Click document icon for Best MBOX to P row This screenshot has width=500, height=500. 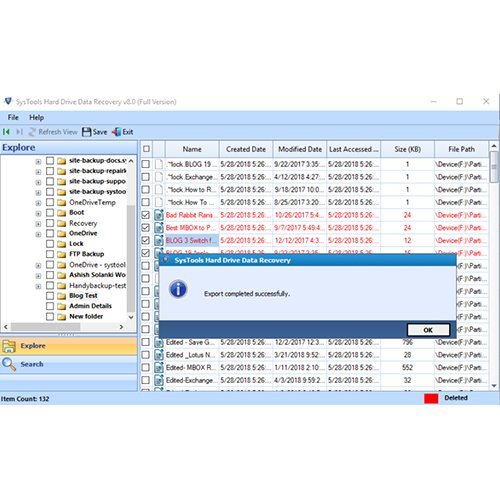(x=159, y=228)
